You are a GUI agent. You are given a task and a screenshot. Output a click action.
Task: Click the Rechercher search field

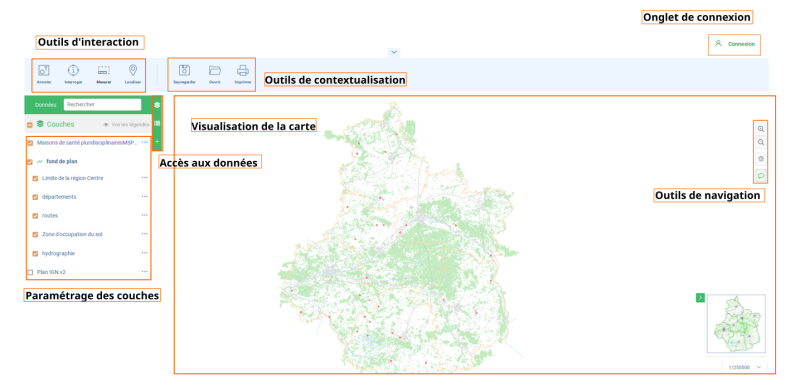click(103, 105)
